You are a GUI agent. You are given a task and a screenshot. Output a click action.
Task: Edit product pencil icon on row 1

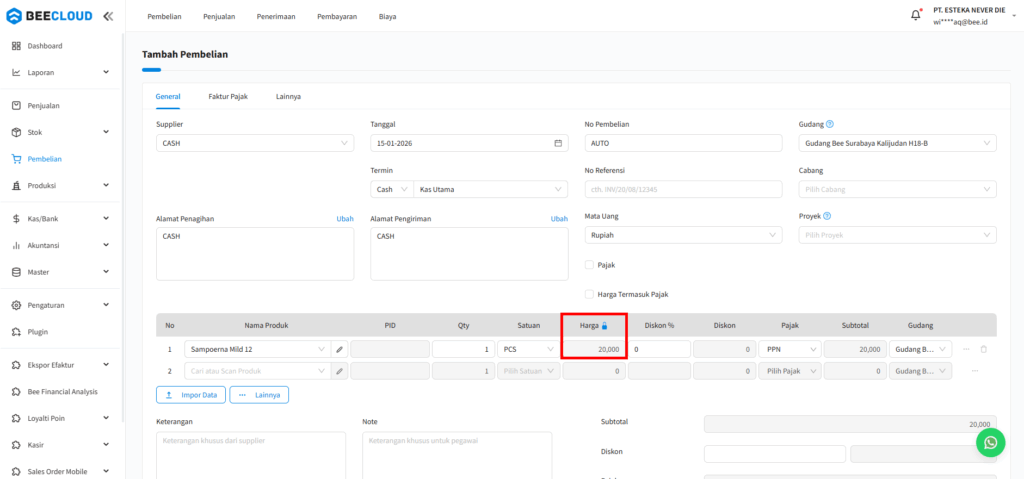point(340,350)
